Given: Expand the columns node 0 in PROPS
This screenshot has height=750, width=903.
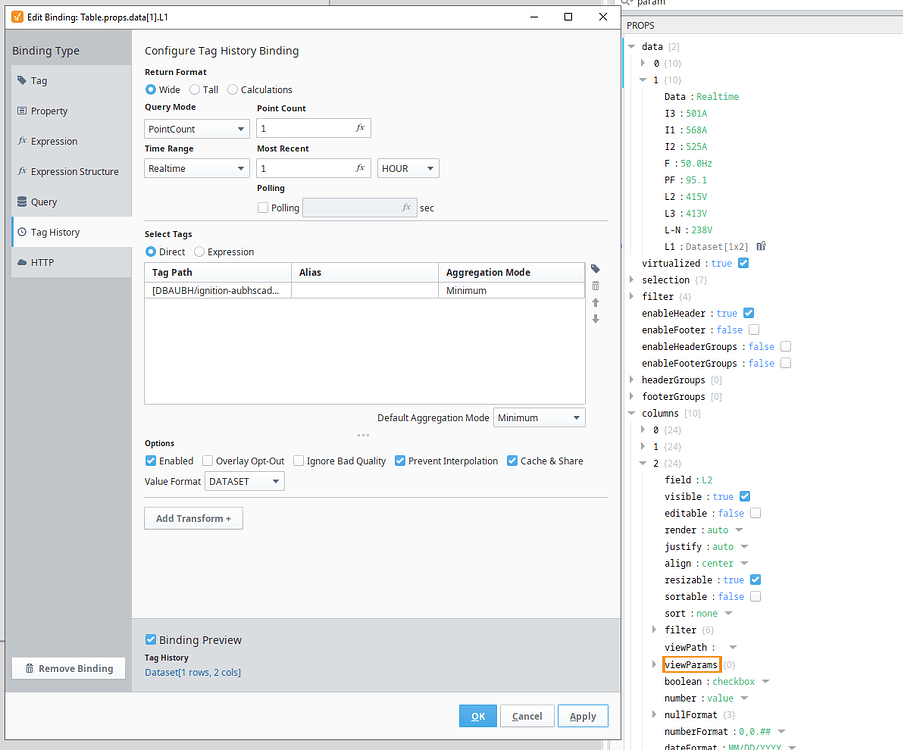Looking at the screenshot, I should (x=645, y=429).
